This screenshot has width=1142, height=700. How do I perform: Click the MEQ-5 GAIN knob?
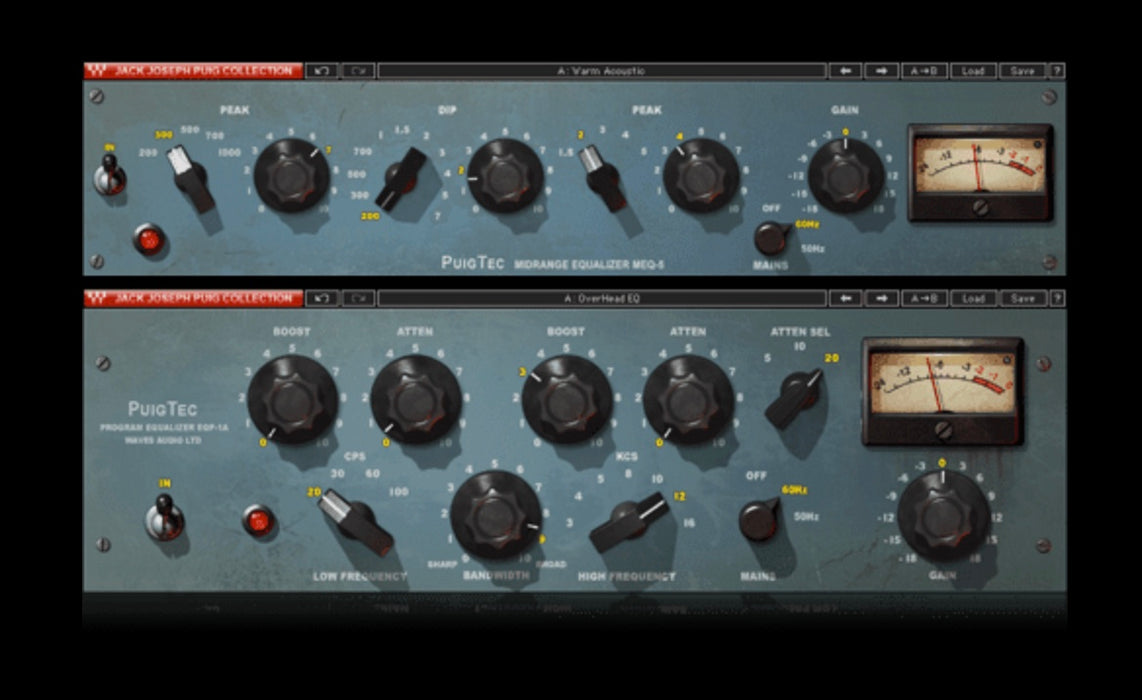(845, 176)
